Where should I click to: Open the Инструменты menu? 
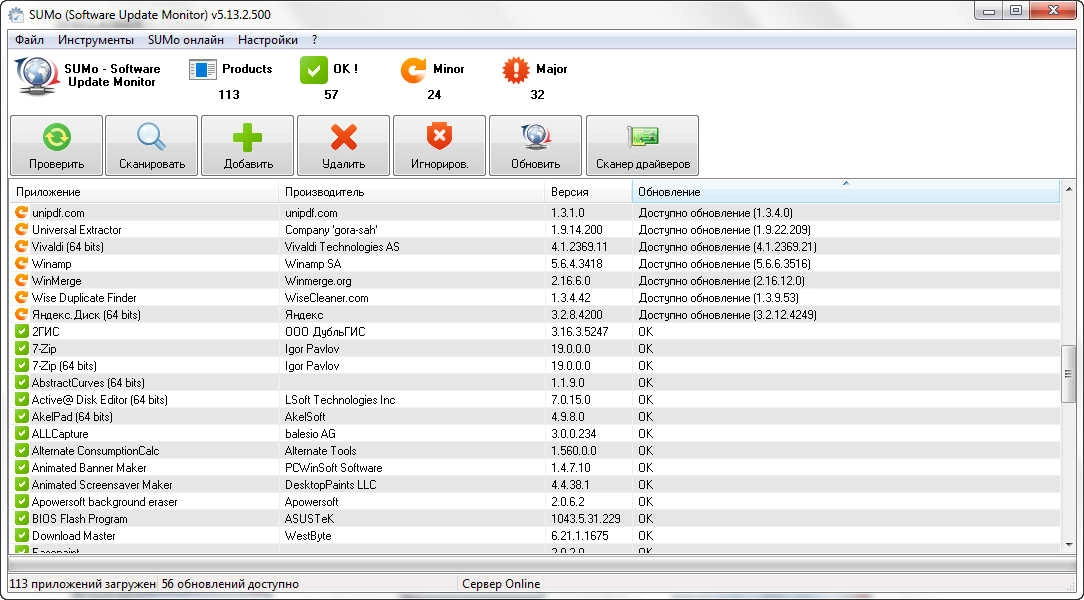[96, 40]
